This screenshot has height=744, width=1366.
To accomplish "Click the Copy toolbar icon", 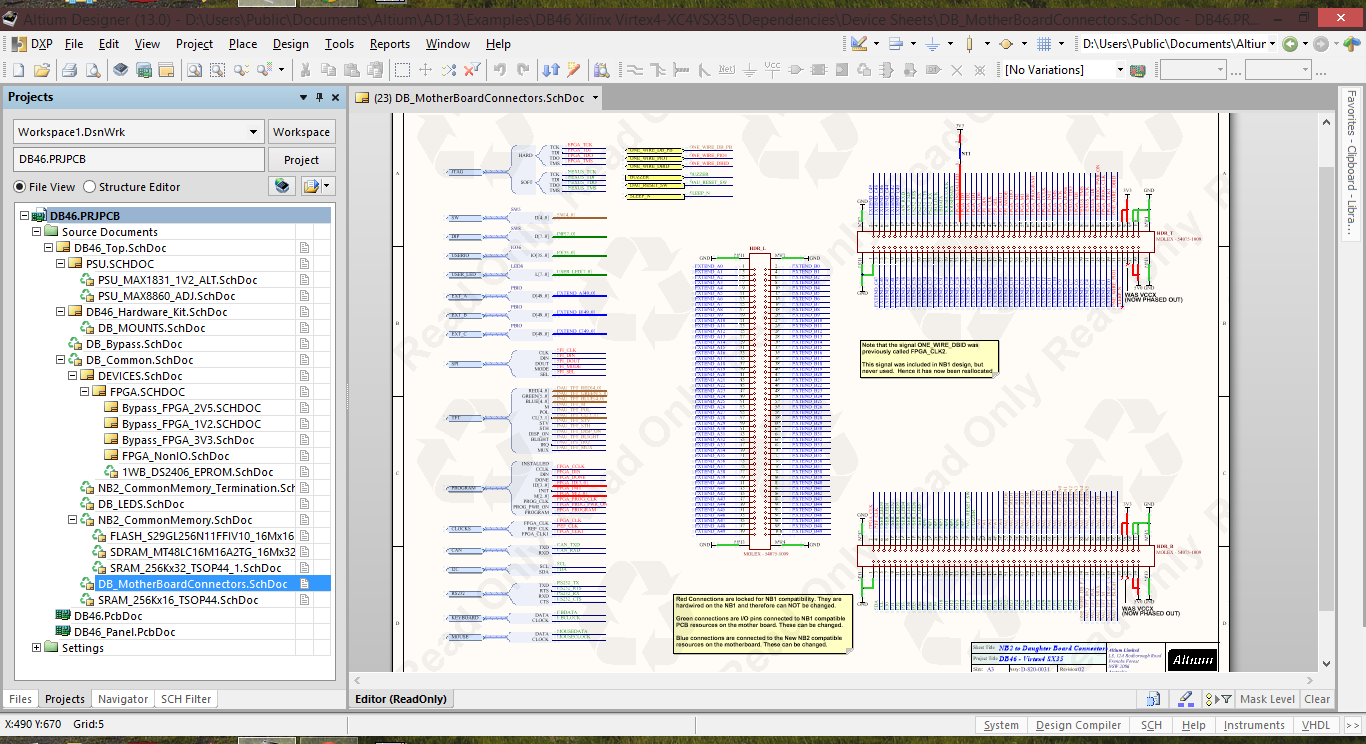I will [327, 70].
